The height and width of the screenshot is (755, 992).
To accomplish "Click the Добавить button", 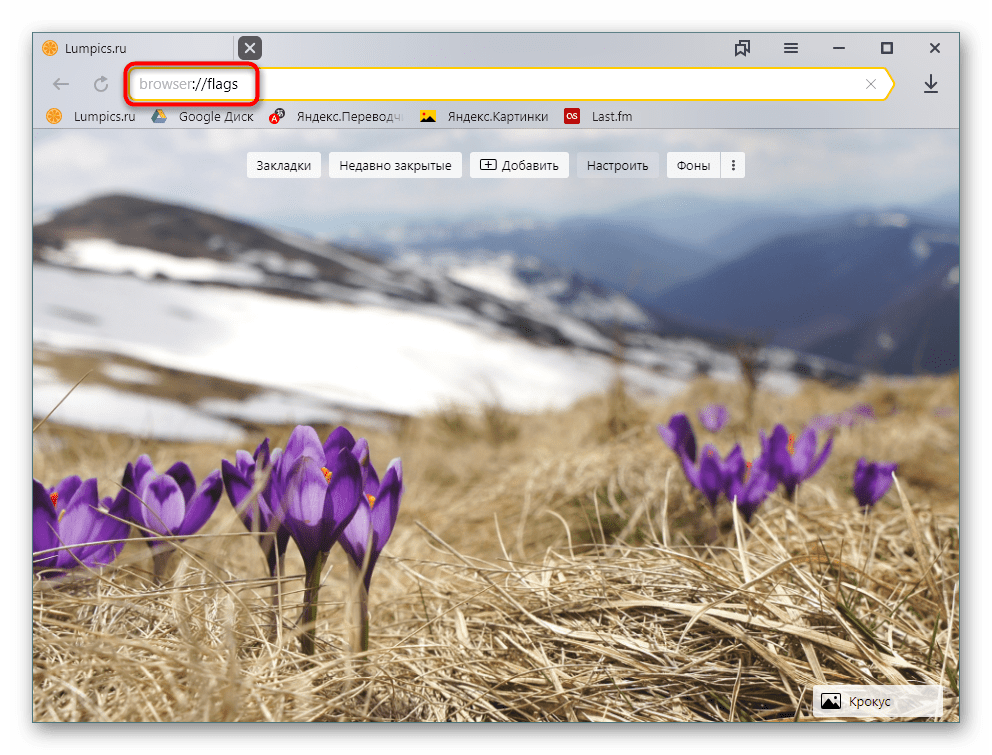I will pos(519,165).
